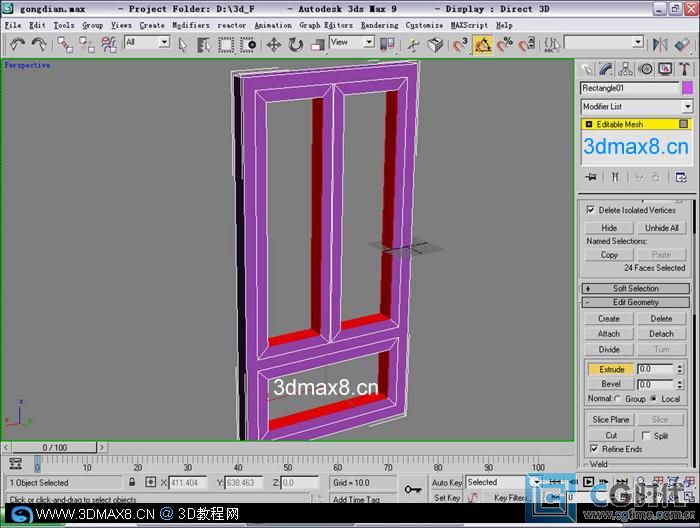Toggle Show End Result icon

pyautogui.click(x=615, y=177)
